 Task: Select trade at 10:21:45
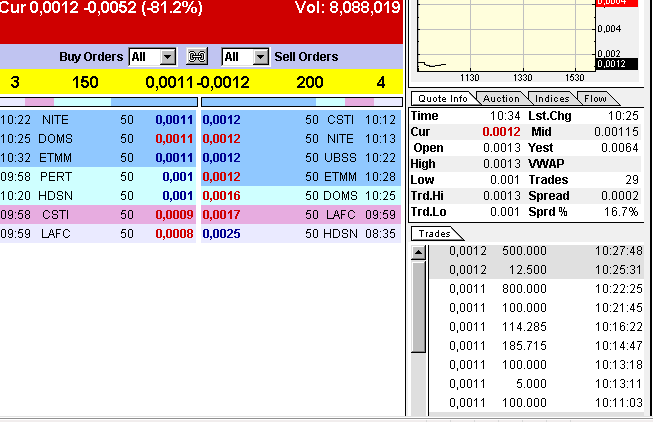click(x=537, y=308)
